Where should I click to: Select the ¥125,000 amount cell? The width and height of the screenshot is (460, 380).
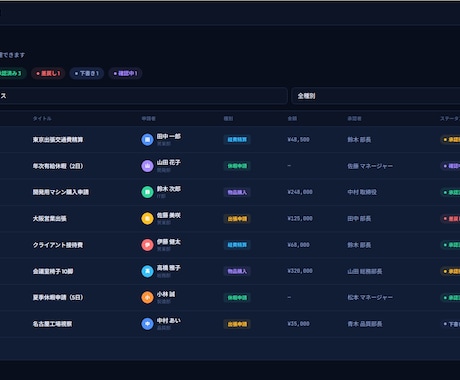[300, 219]
